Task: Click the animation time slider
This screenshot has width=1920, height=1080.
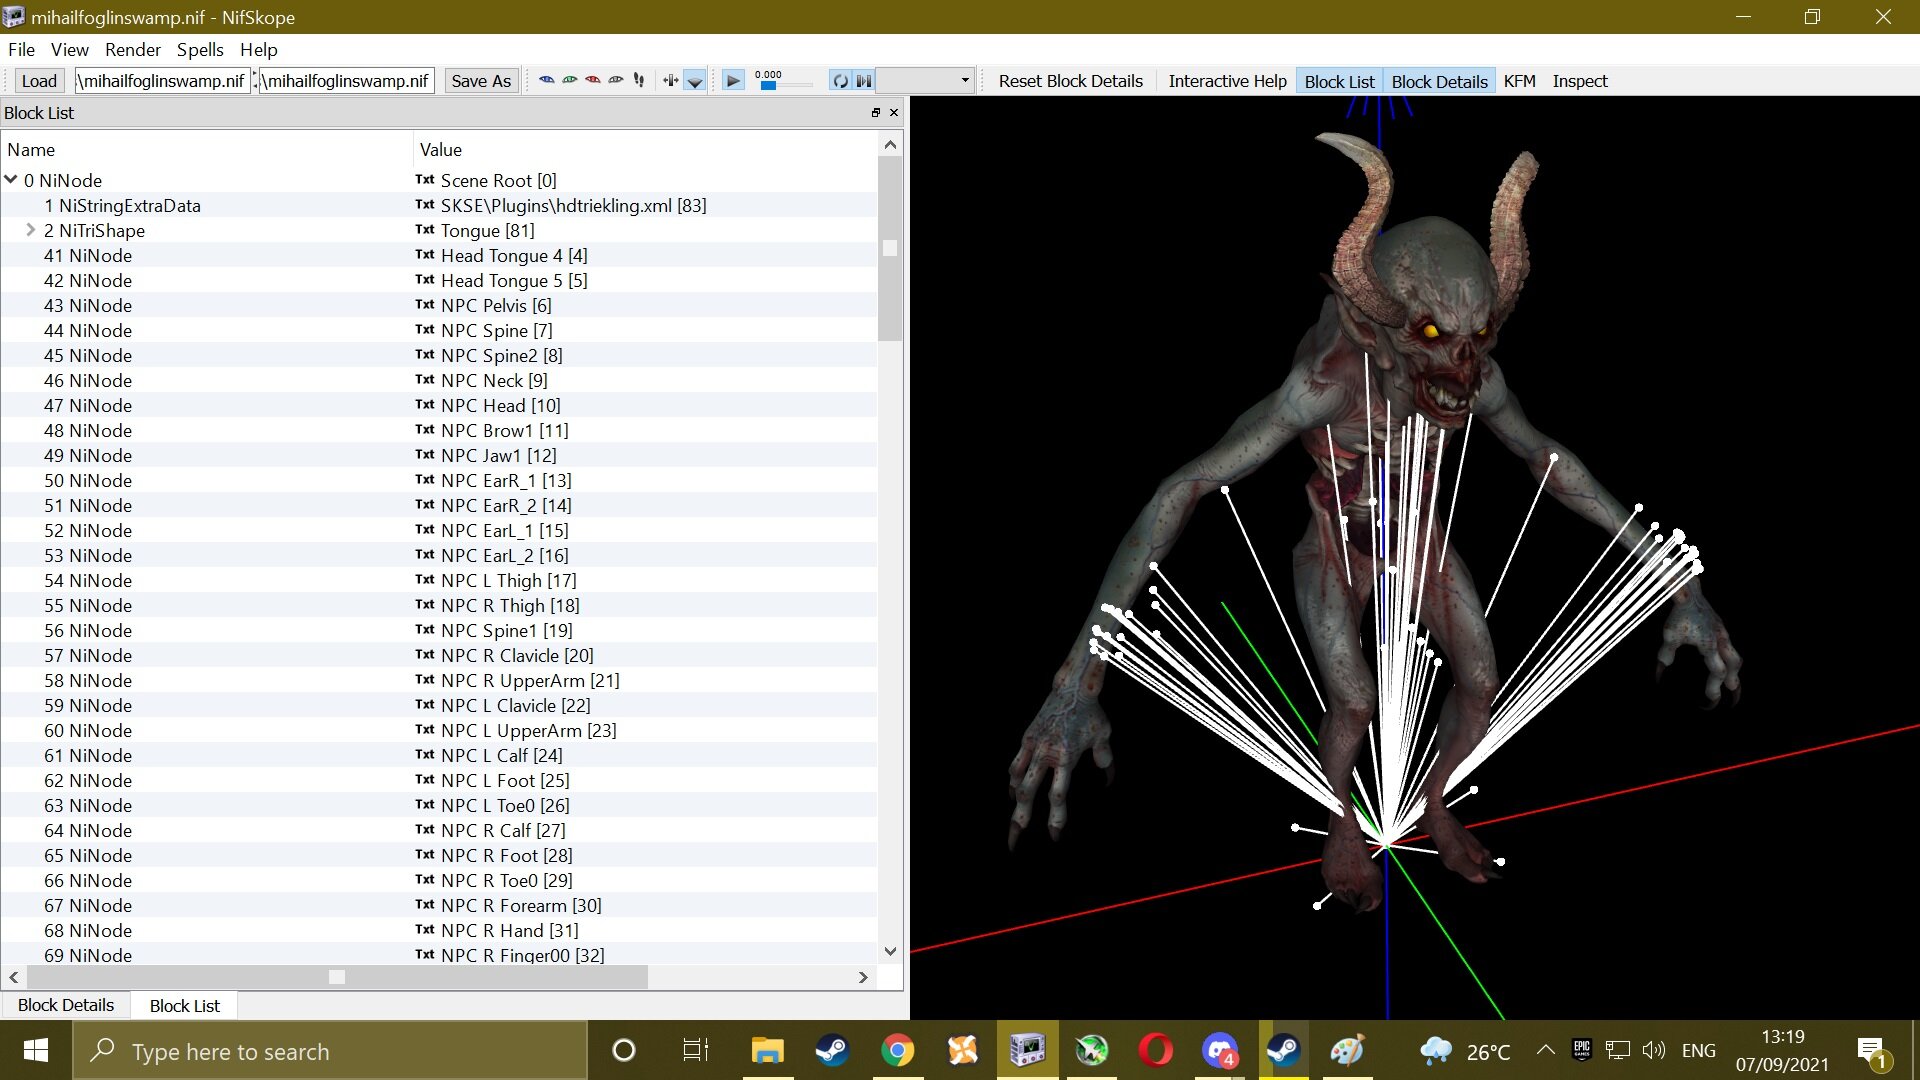Action: (x=784, y=86)
